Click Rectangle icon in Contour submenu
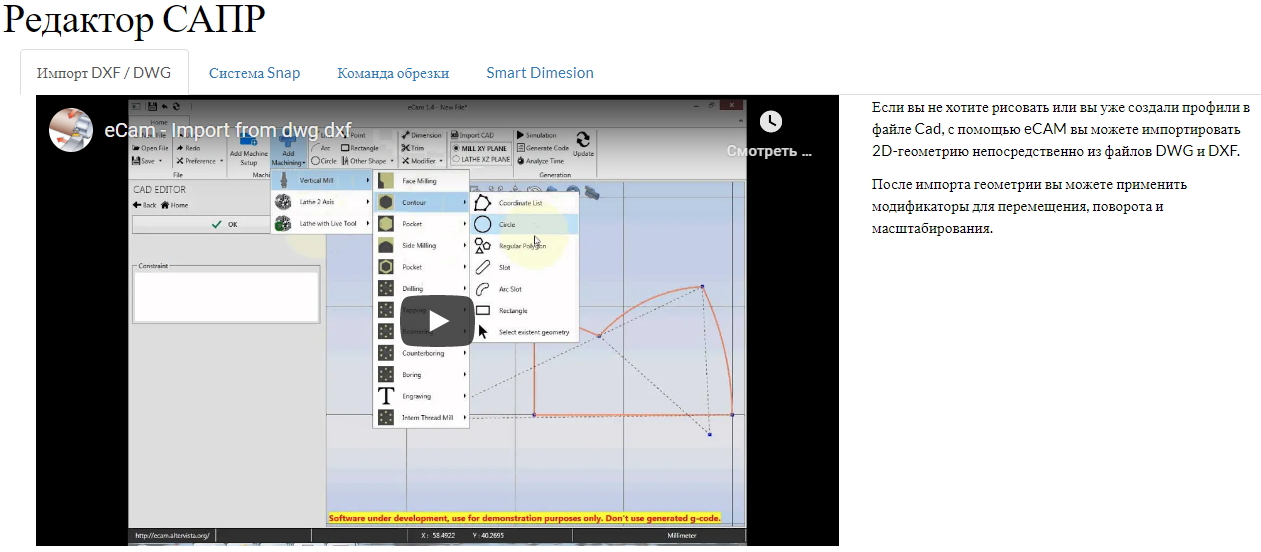1261x552 pixels. 483,311
